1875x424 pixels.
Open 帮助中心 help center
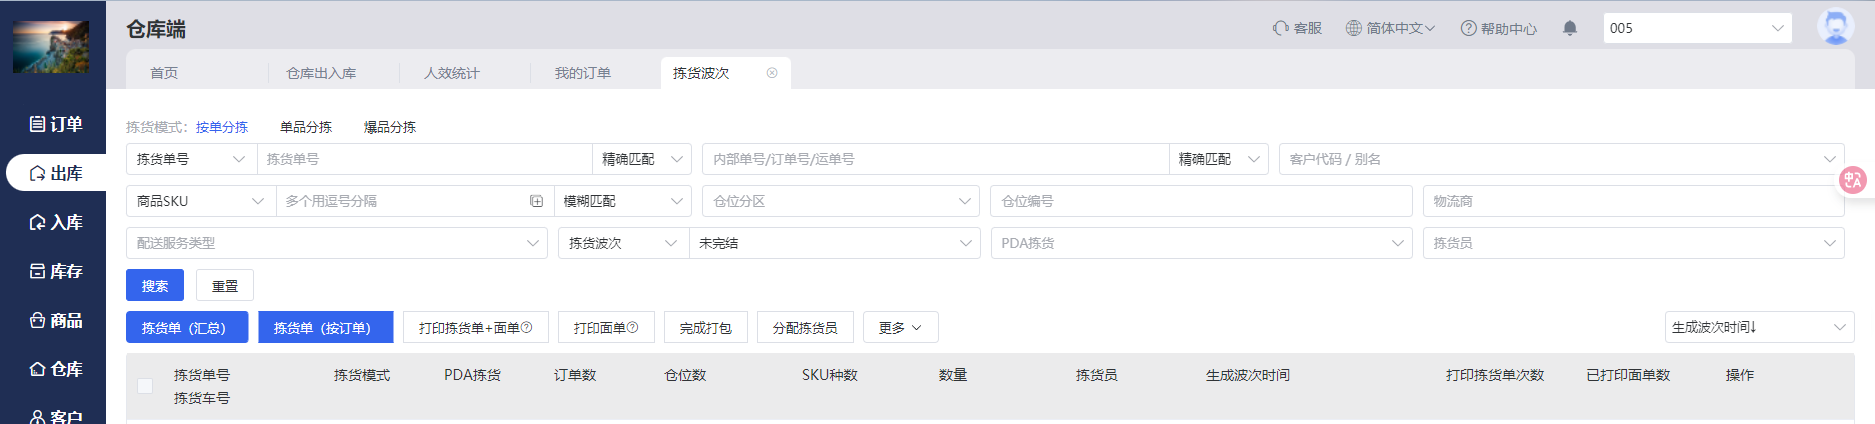point(1498,28)
